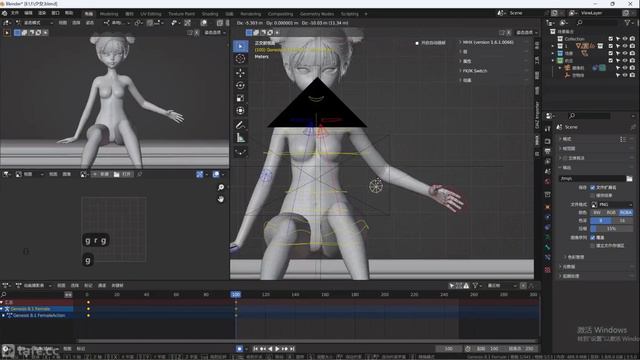Toggle exclude checkbox on Collection row
This screenshot has width=640, height=360.
click(x=611, y=39)
